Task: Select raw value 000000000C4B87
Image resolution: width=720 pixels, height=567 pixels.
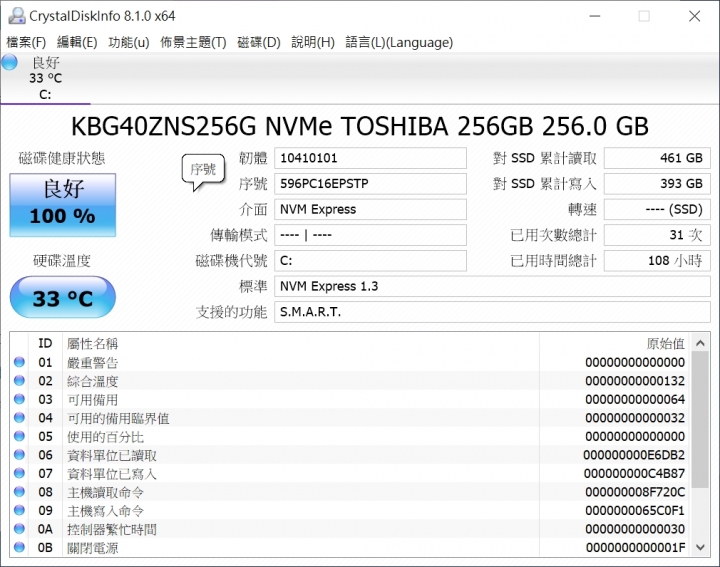Action: tap(635, 473)
